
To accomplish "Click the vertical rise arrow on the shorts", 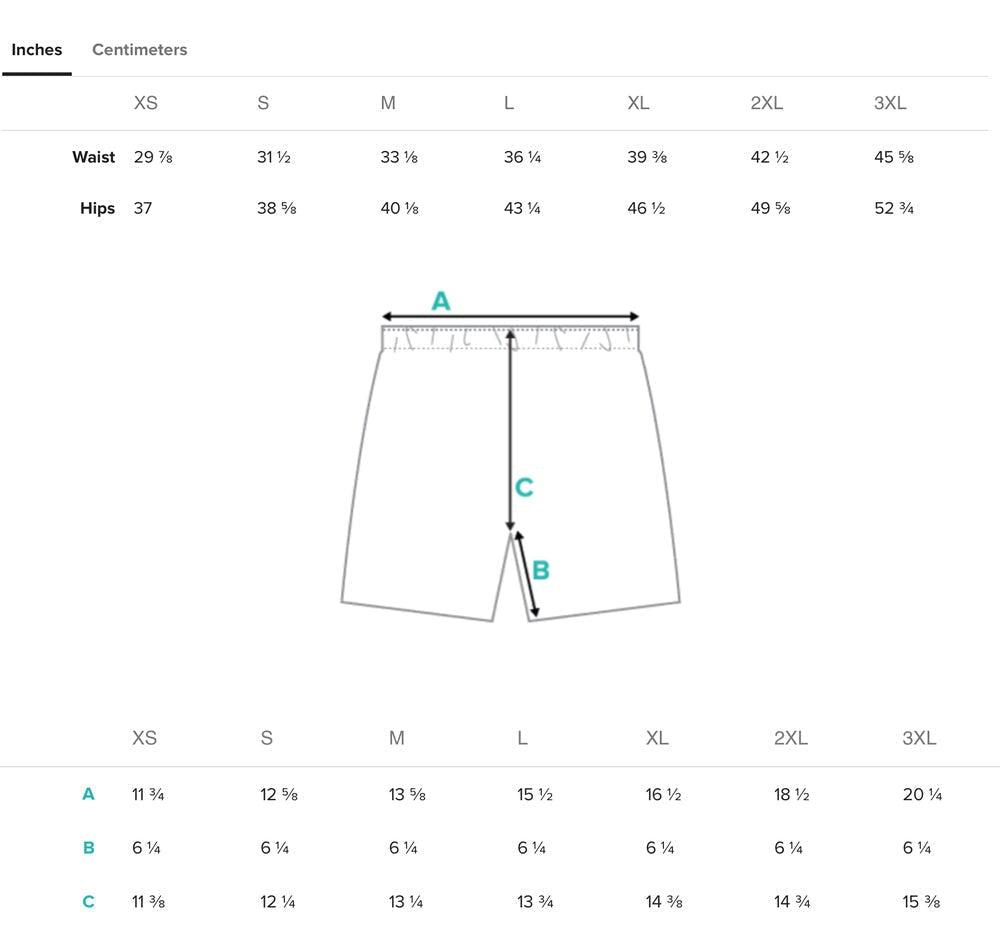I will (510, 430).
